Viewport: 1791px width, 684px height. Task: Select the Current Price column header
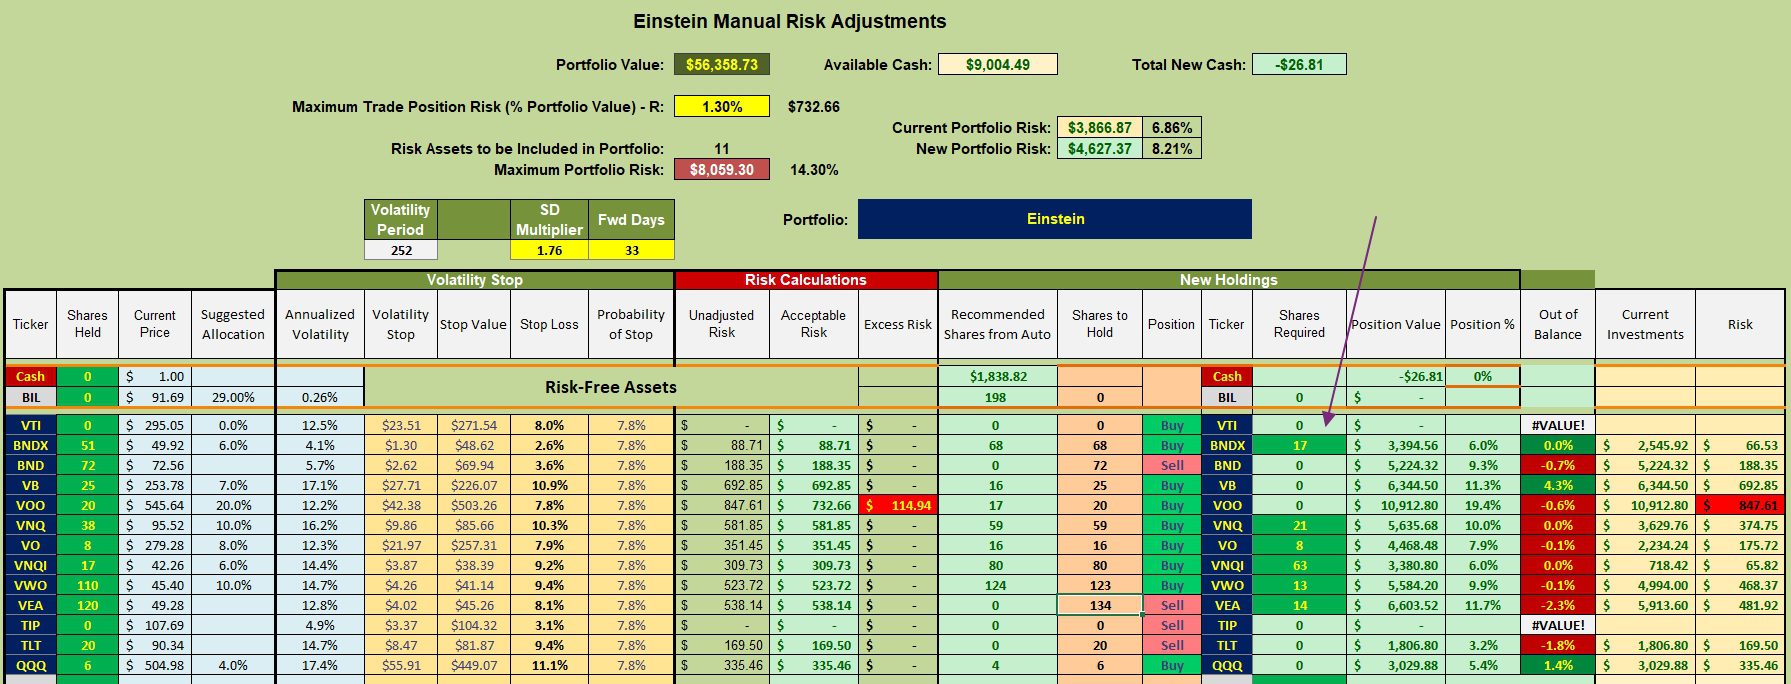155,324
